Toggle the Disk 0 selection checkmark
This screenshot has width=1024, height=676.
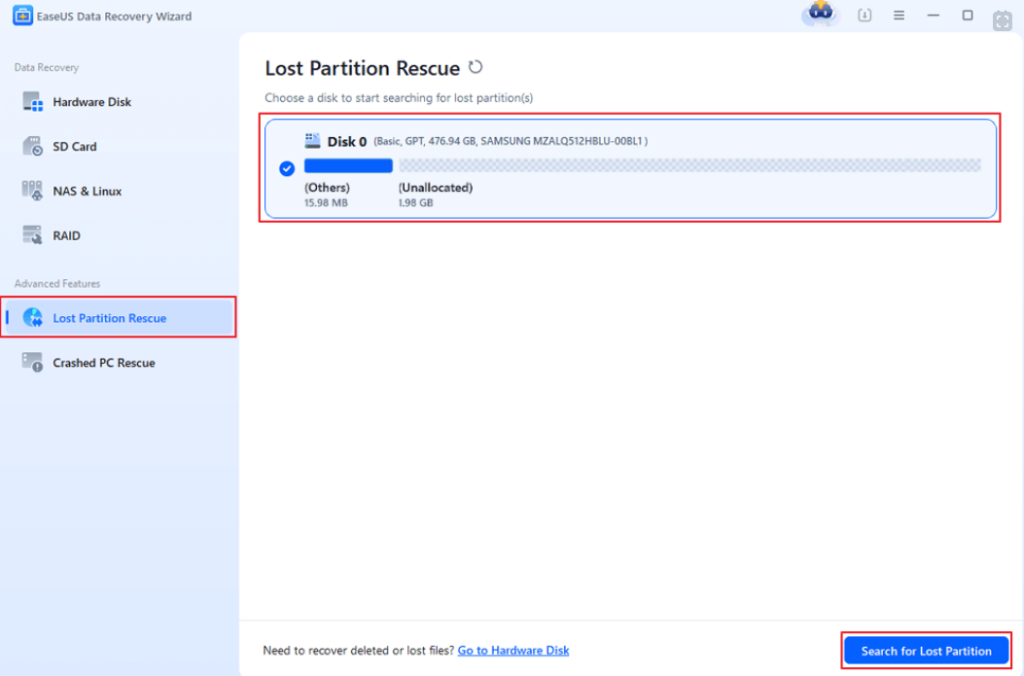click(287, 168)
